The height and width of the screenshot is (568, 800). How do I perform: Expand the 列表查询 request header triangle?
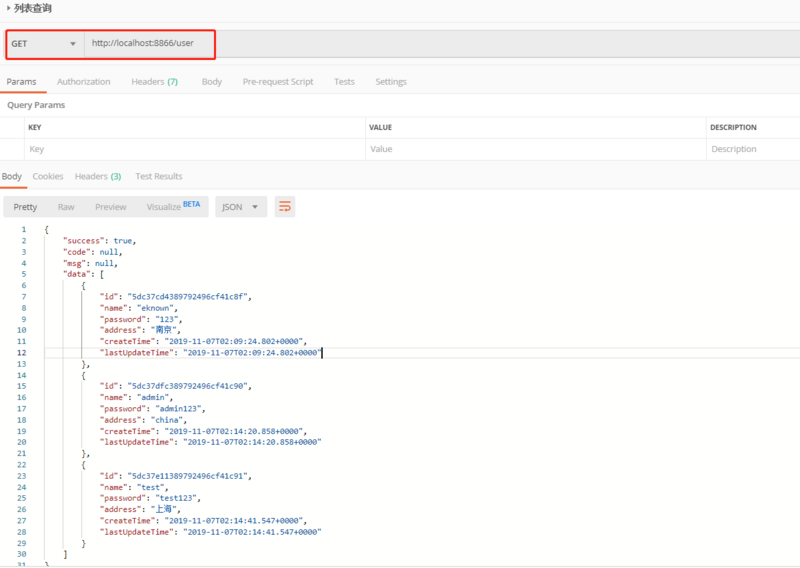(8, 8)
